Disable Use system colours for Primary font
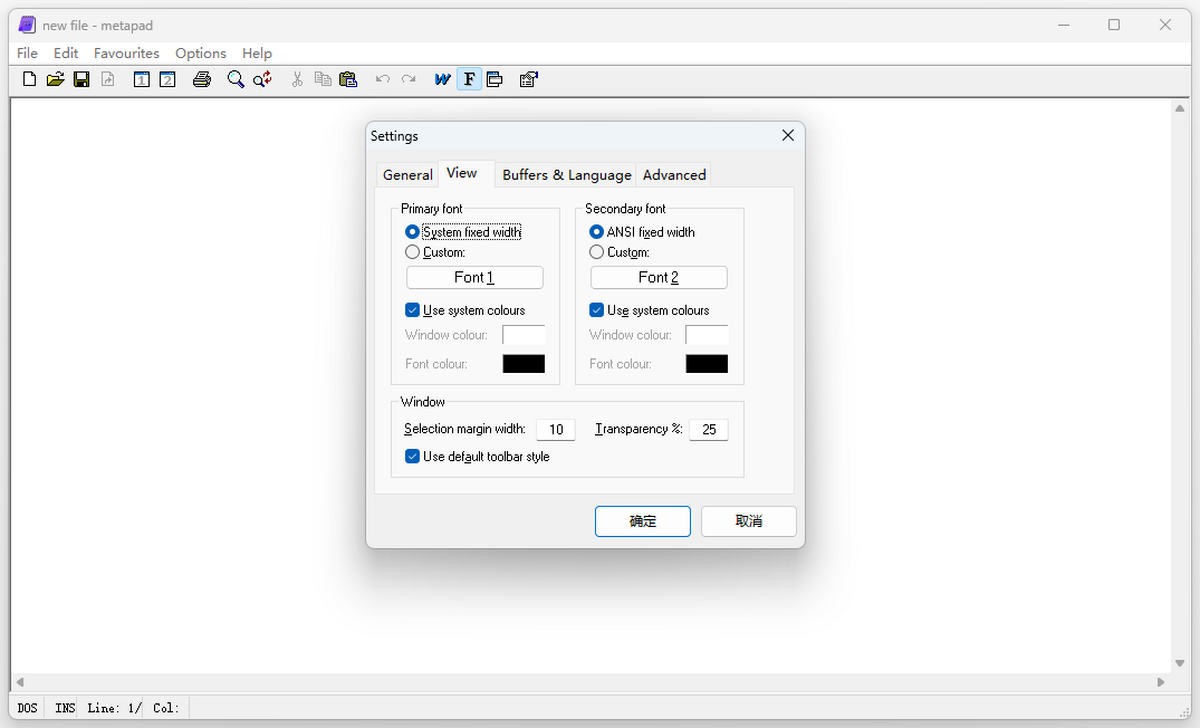The image size is (1200, 728). 412,311
